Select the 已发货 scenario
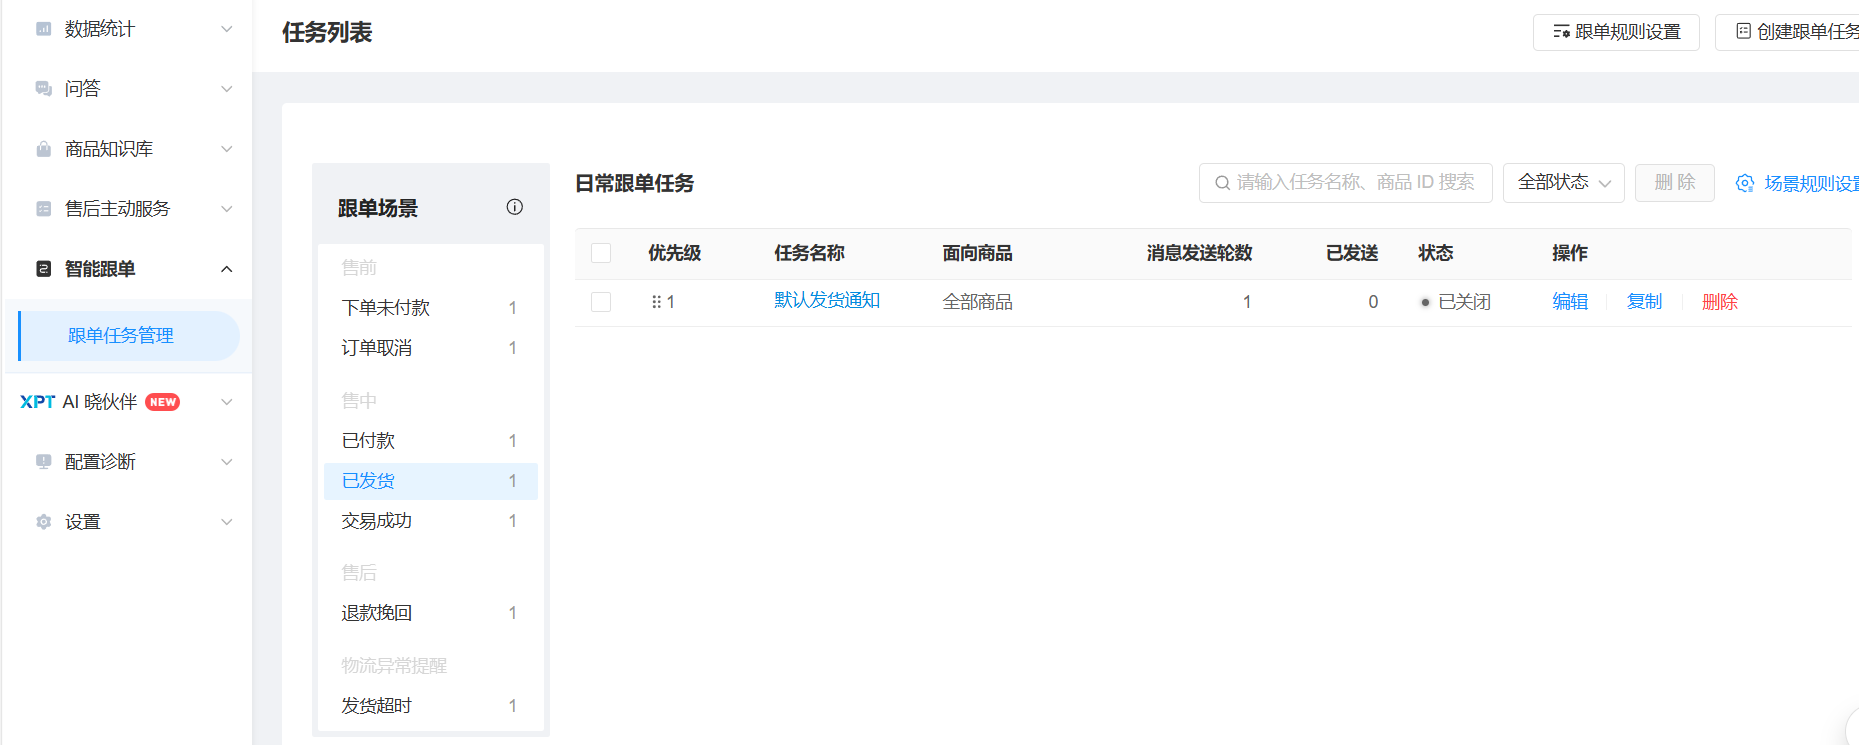 430,481
